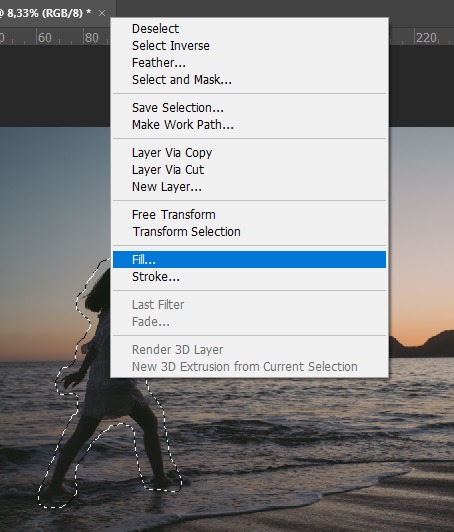Open Select and Mask... workspace
The image size is (454, 532).
click(249, 80)
